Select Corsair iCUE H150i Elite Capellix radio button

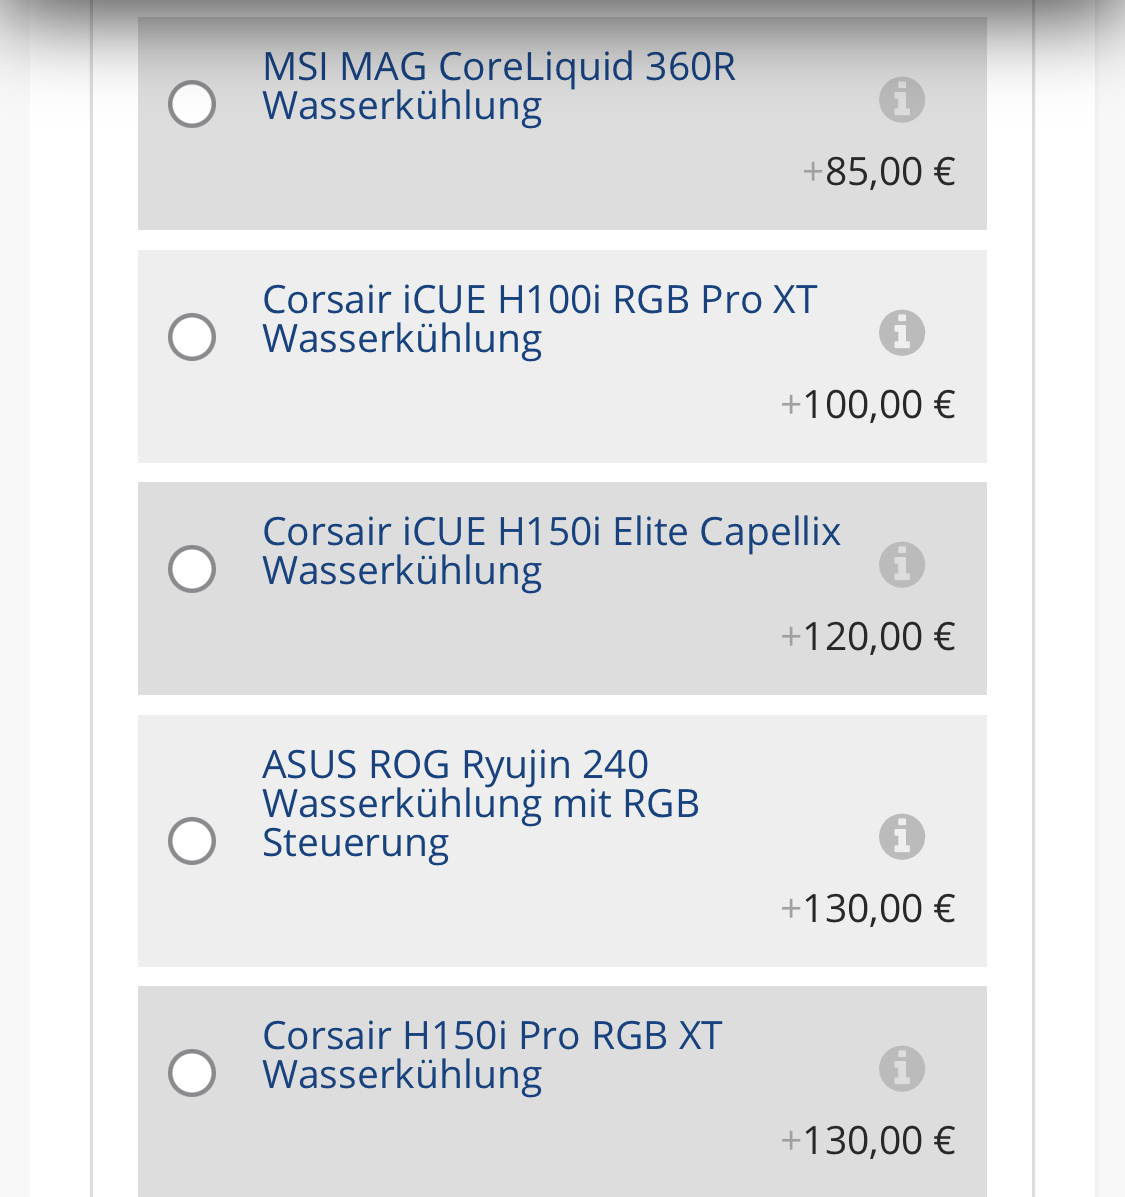(x=192, y=569)
